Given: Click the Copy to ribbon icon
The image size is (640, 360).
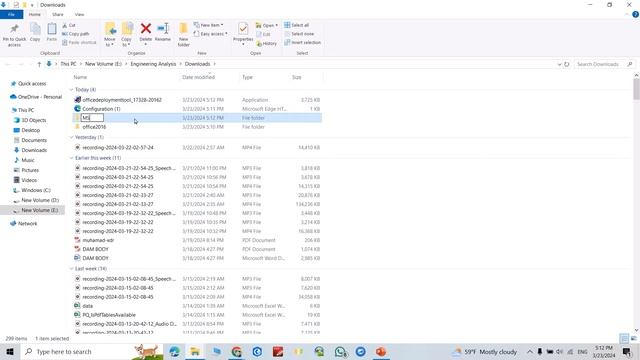Looking at the screenshot, I should [x=127, y=29].
